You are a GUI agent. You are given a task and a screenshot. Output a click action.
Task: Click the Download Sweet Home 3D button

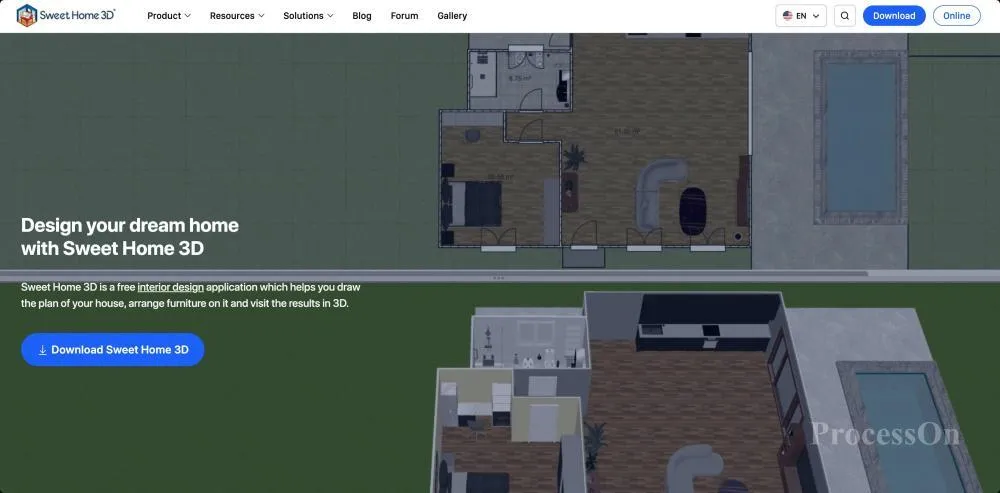click(x=113, y=350)
